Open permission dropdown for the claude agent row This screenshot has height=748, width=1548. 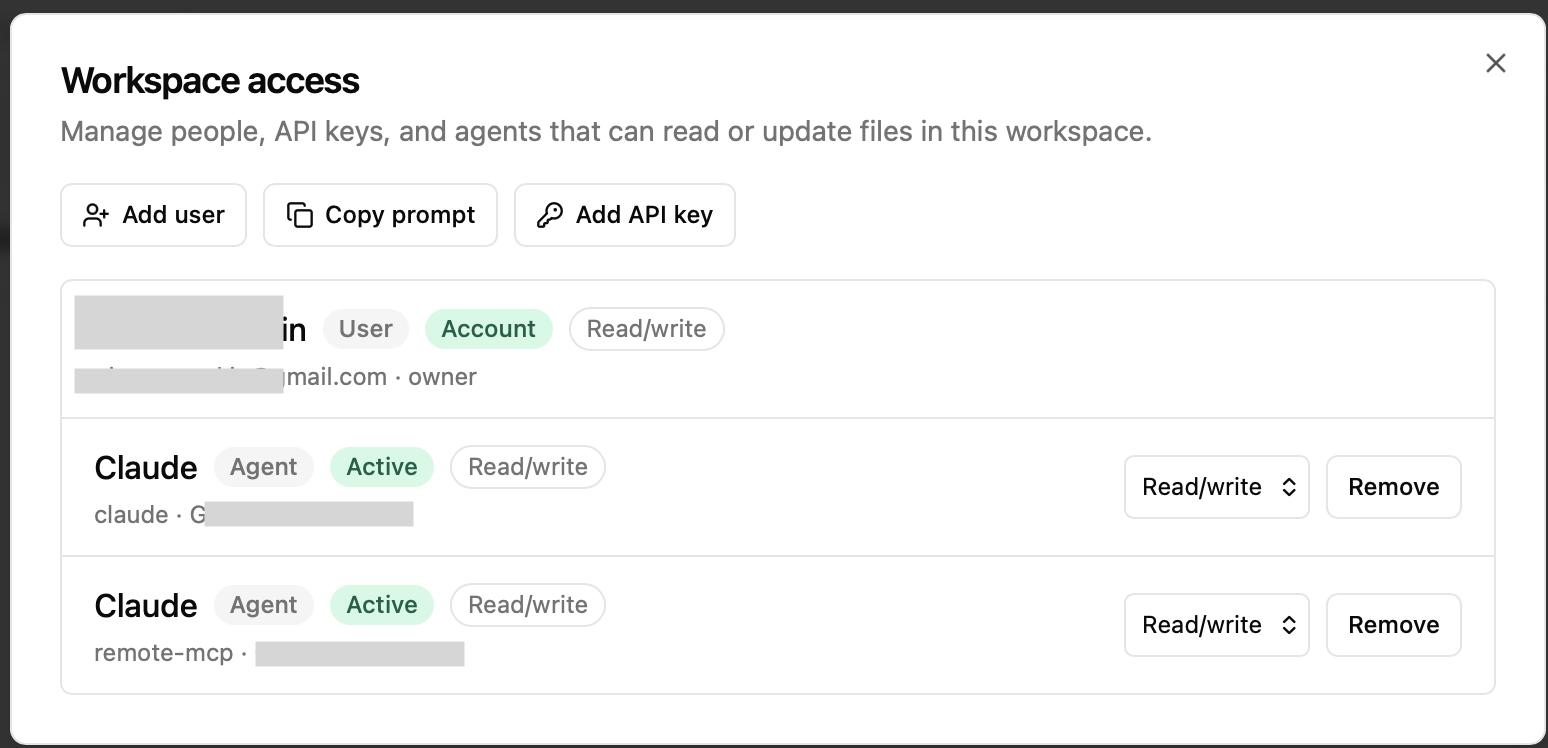pyautogui.click(x=1216, y=487)
